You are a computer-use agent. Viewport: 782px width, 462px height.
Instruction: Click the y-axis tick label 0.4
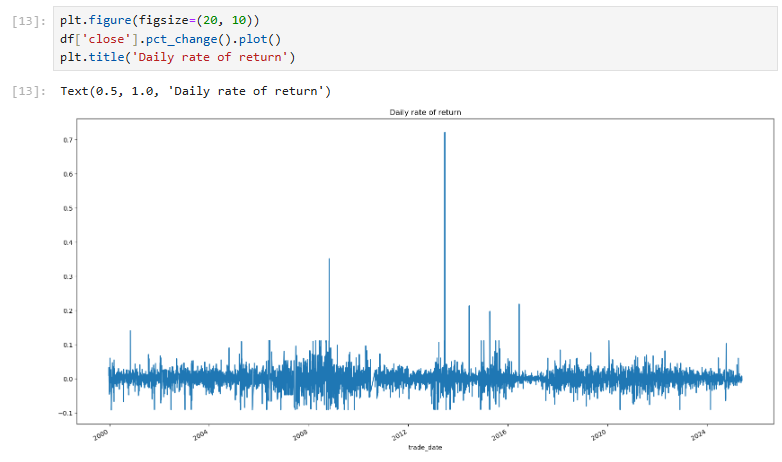point(68,242)
